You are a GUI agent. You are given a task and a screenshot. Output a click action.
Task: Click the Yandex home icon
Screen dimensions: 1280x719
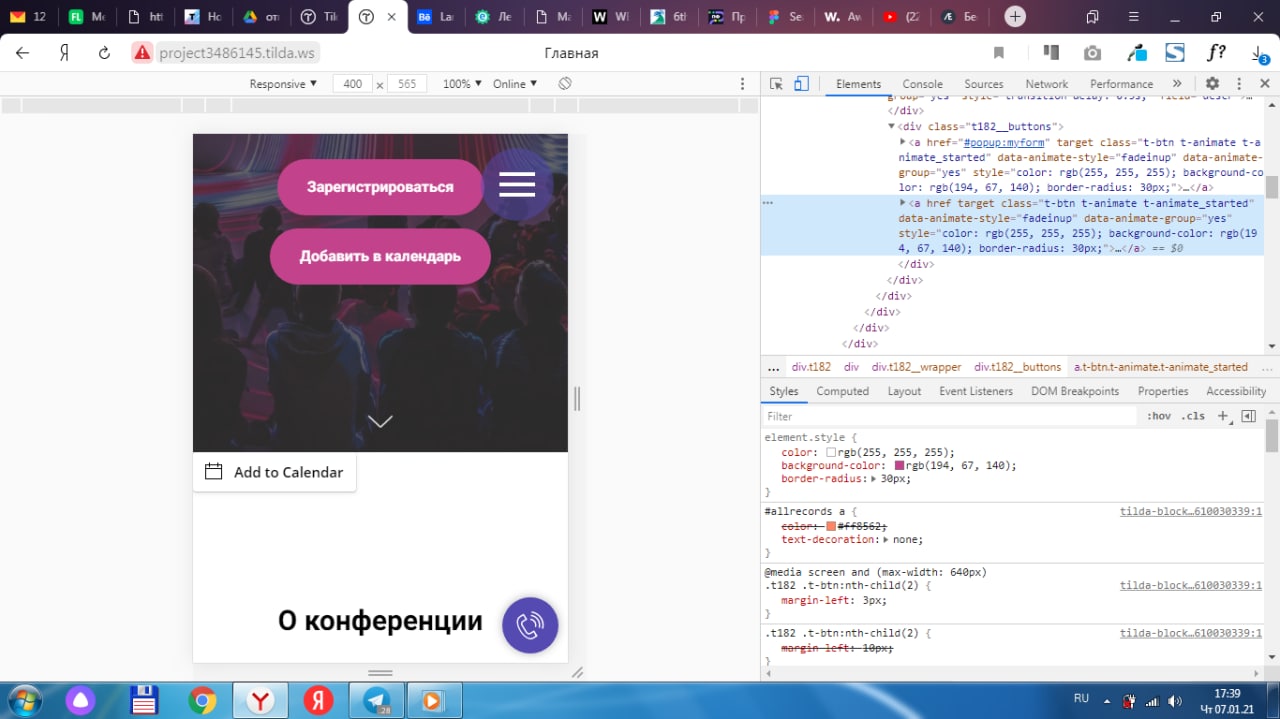pos(64,53)
